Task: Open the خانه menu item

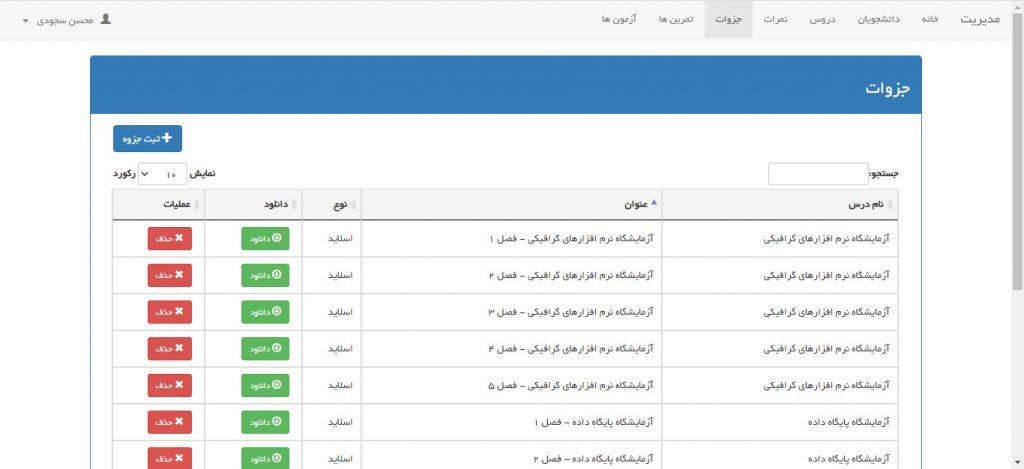Action: tap(930, 20)
